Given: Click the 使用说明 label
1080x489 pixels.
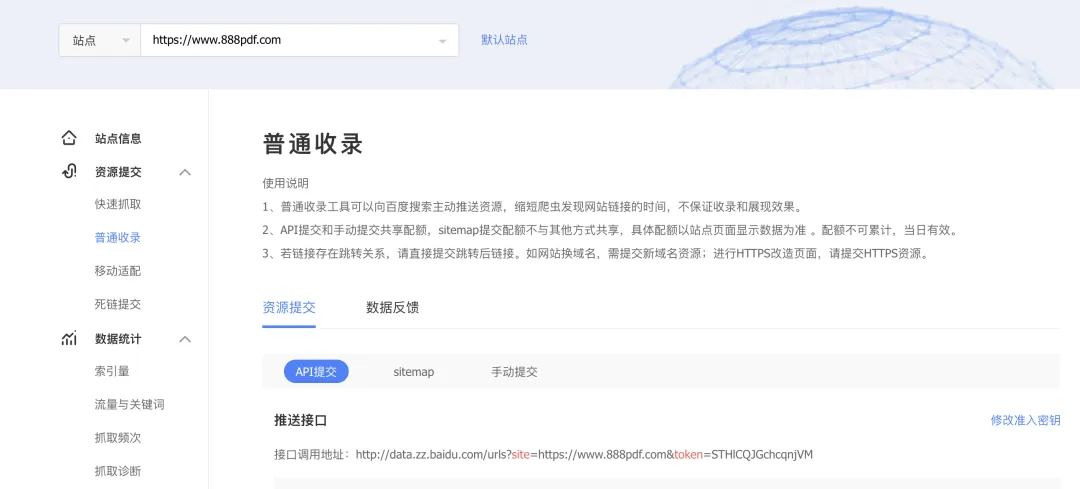Looking at the screenshot, I should click(x=285, y=183).
